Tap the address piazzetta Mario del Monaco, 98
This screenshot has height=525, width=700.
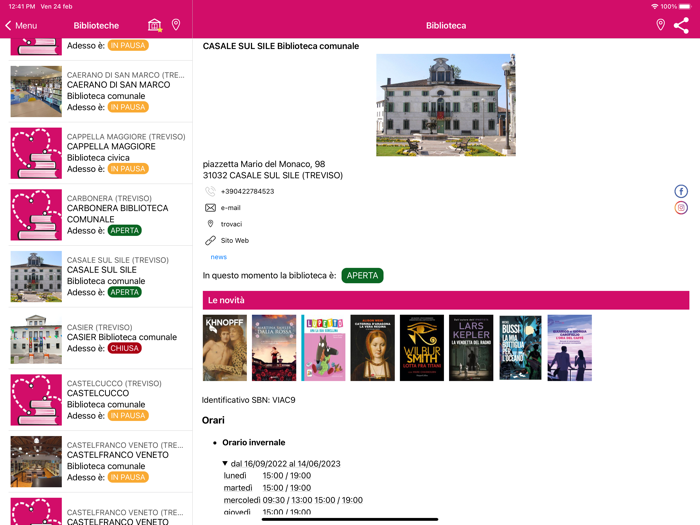264,164
